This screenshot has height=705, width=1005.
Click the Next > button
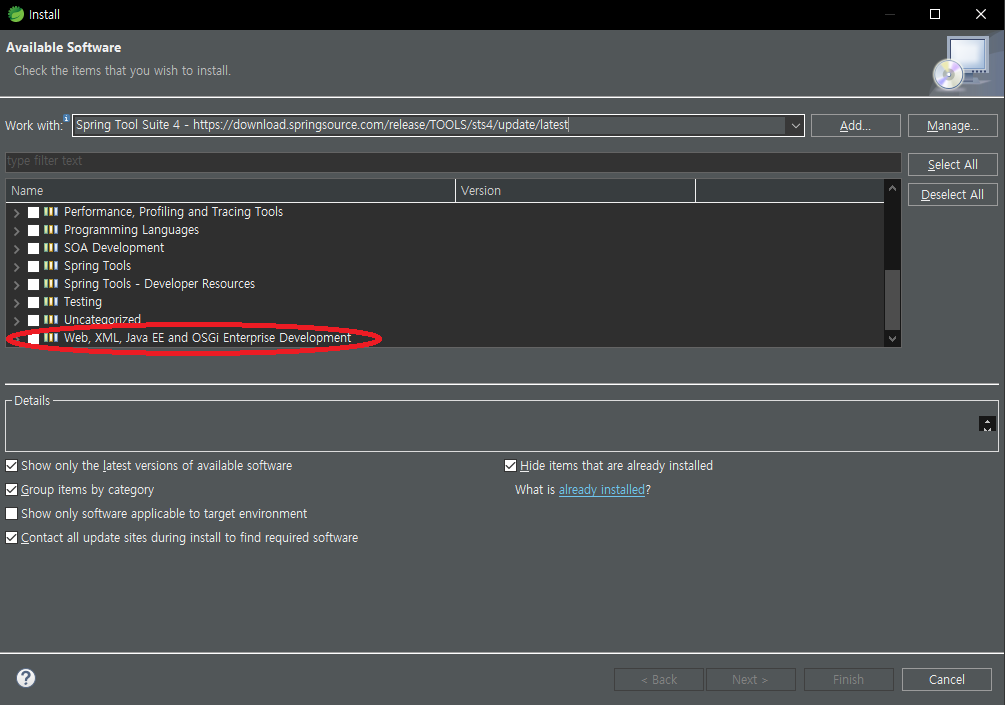click(x=751, y=679)
